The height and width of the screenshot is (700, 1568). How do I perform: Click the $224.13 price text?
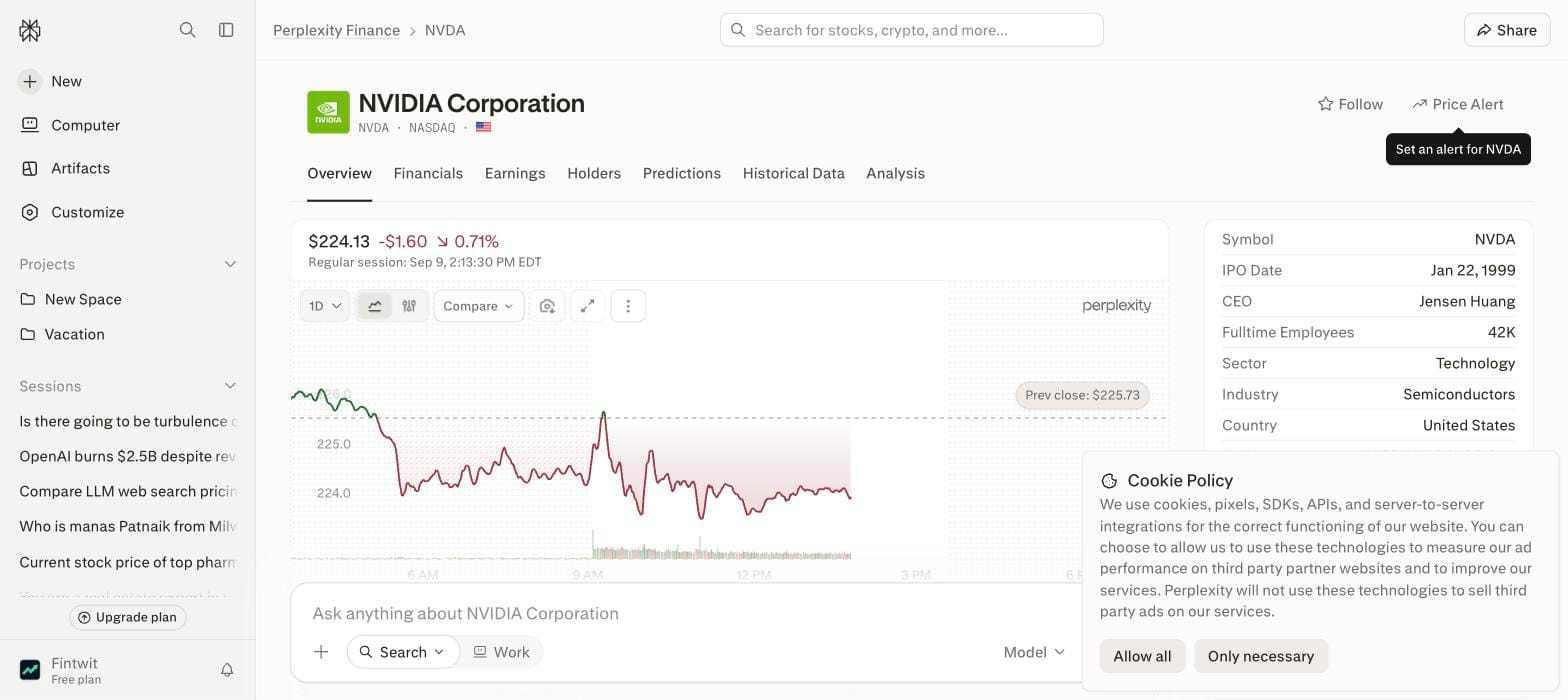point(339,241)
